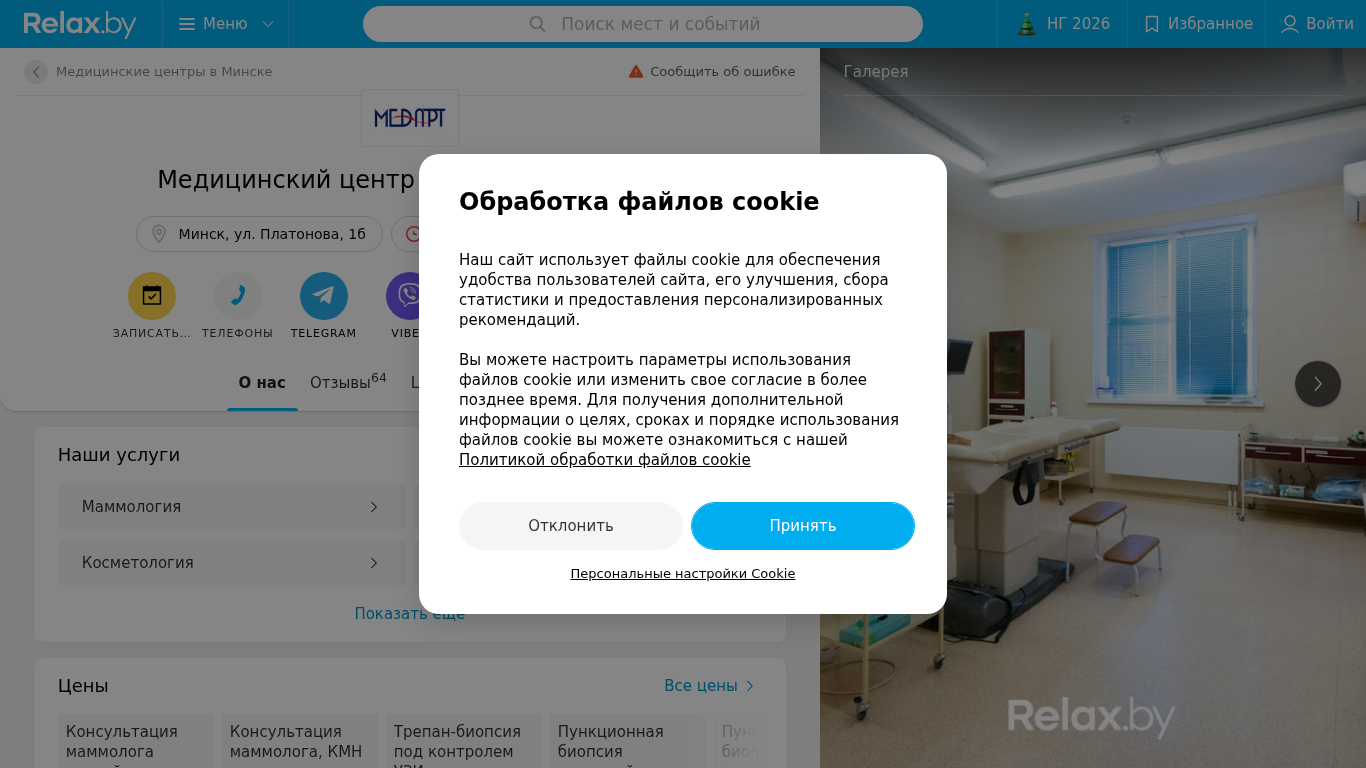Click the Телефоны phone icon

238,296
